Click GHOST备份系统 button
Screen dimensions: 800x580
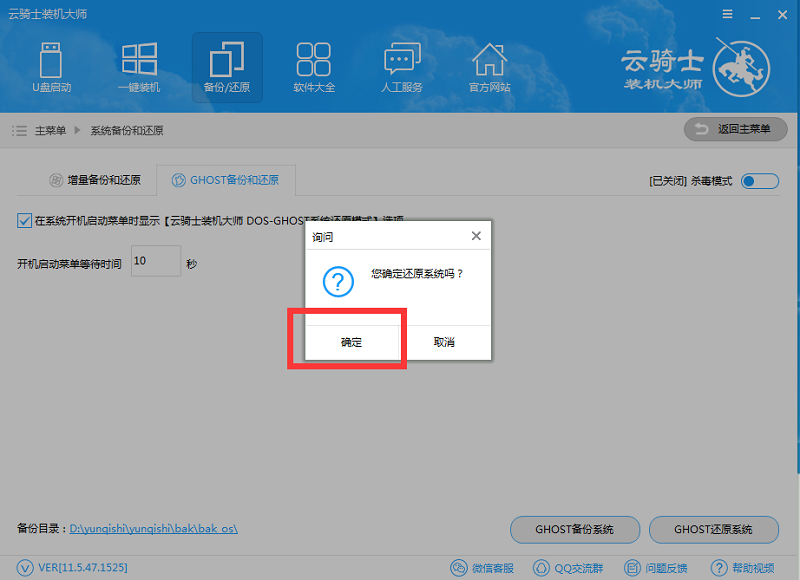tap(574, 529)
